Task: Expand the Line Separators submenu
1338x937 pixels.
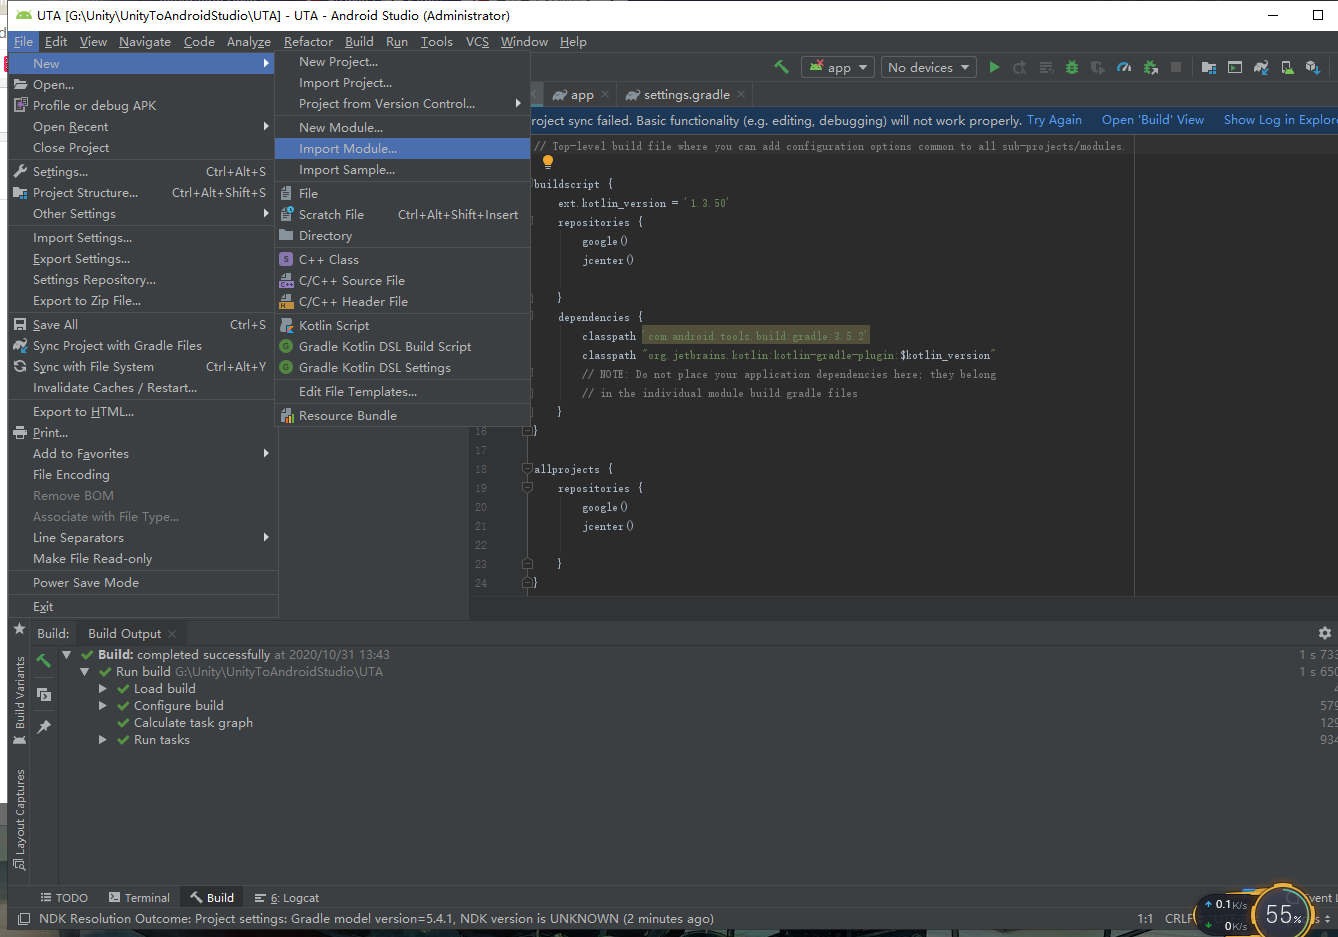Action: point(141,538)
